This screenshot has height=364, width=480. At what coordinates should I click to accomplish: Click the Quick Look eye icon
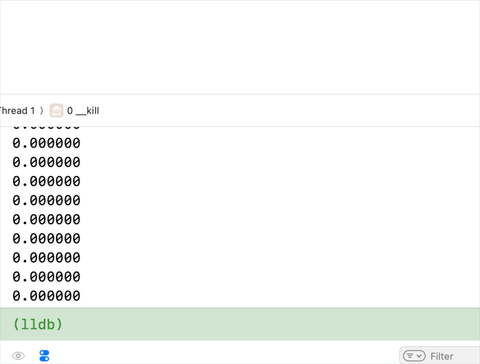pos(18,356)
